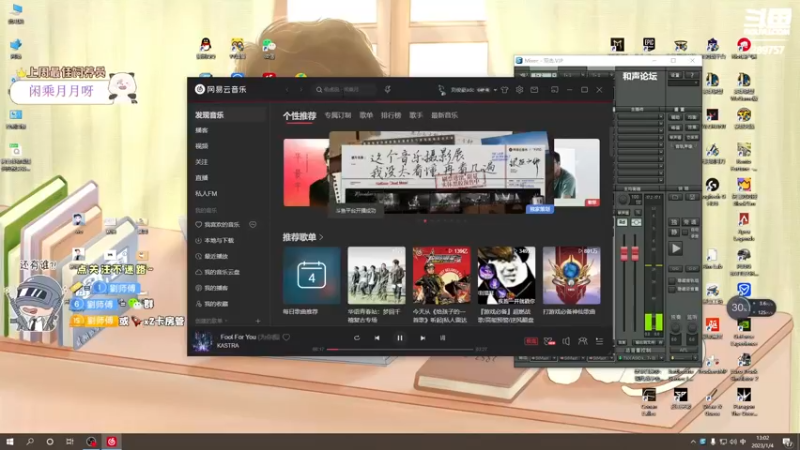Adjust the right red fader in Mixer
The height and width of the screenshot is (450, 800).
coord(635,254)
